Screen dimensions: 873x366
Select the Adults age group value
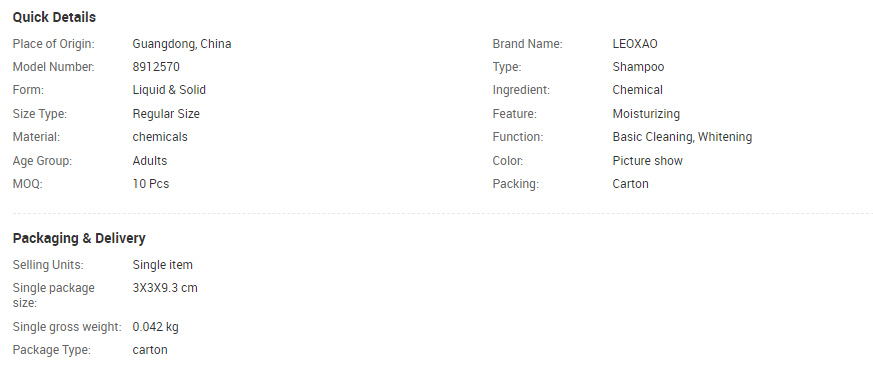point(150,161)
